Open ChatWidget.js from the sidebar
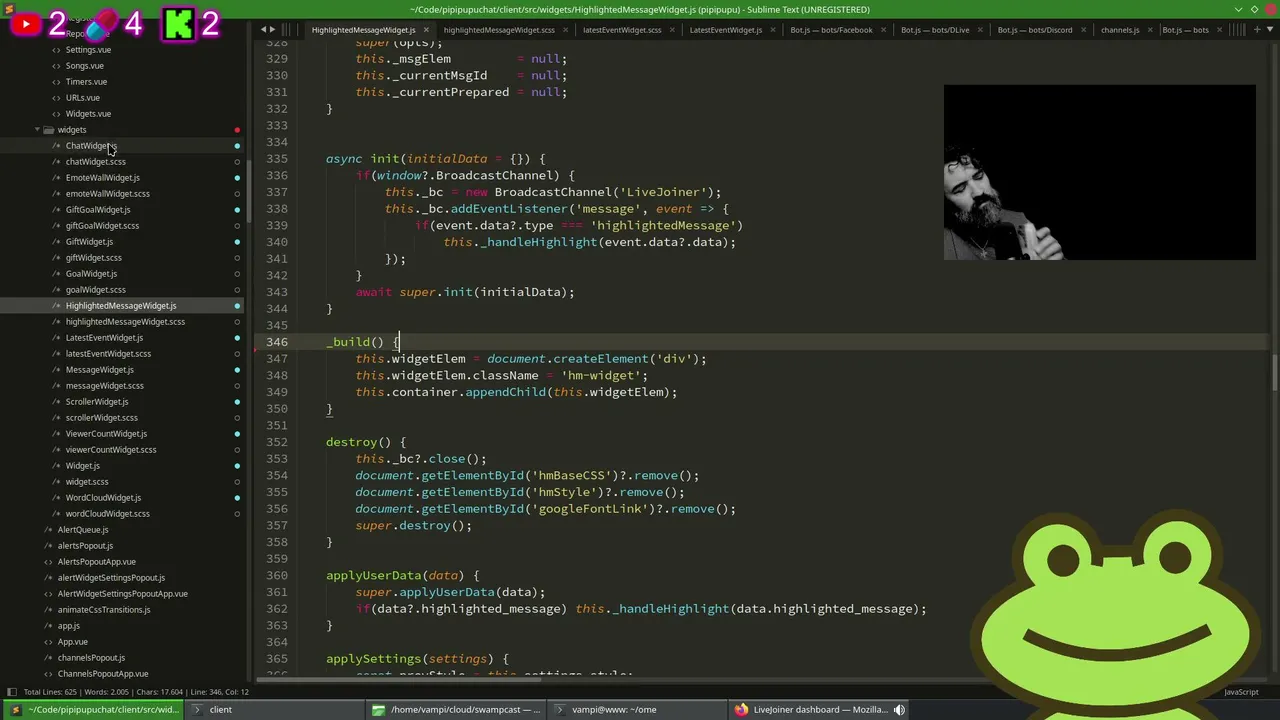Image resolution: width=1280 pixels, height=720 pixels. (x=91, y=146)
